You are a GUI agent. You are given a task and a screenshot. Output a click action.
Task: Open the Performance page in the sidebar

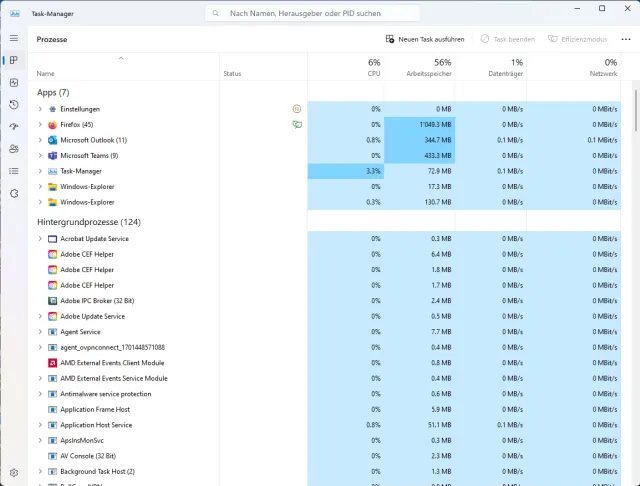click(14, 83)
